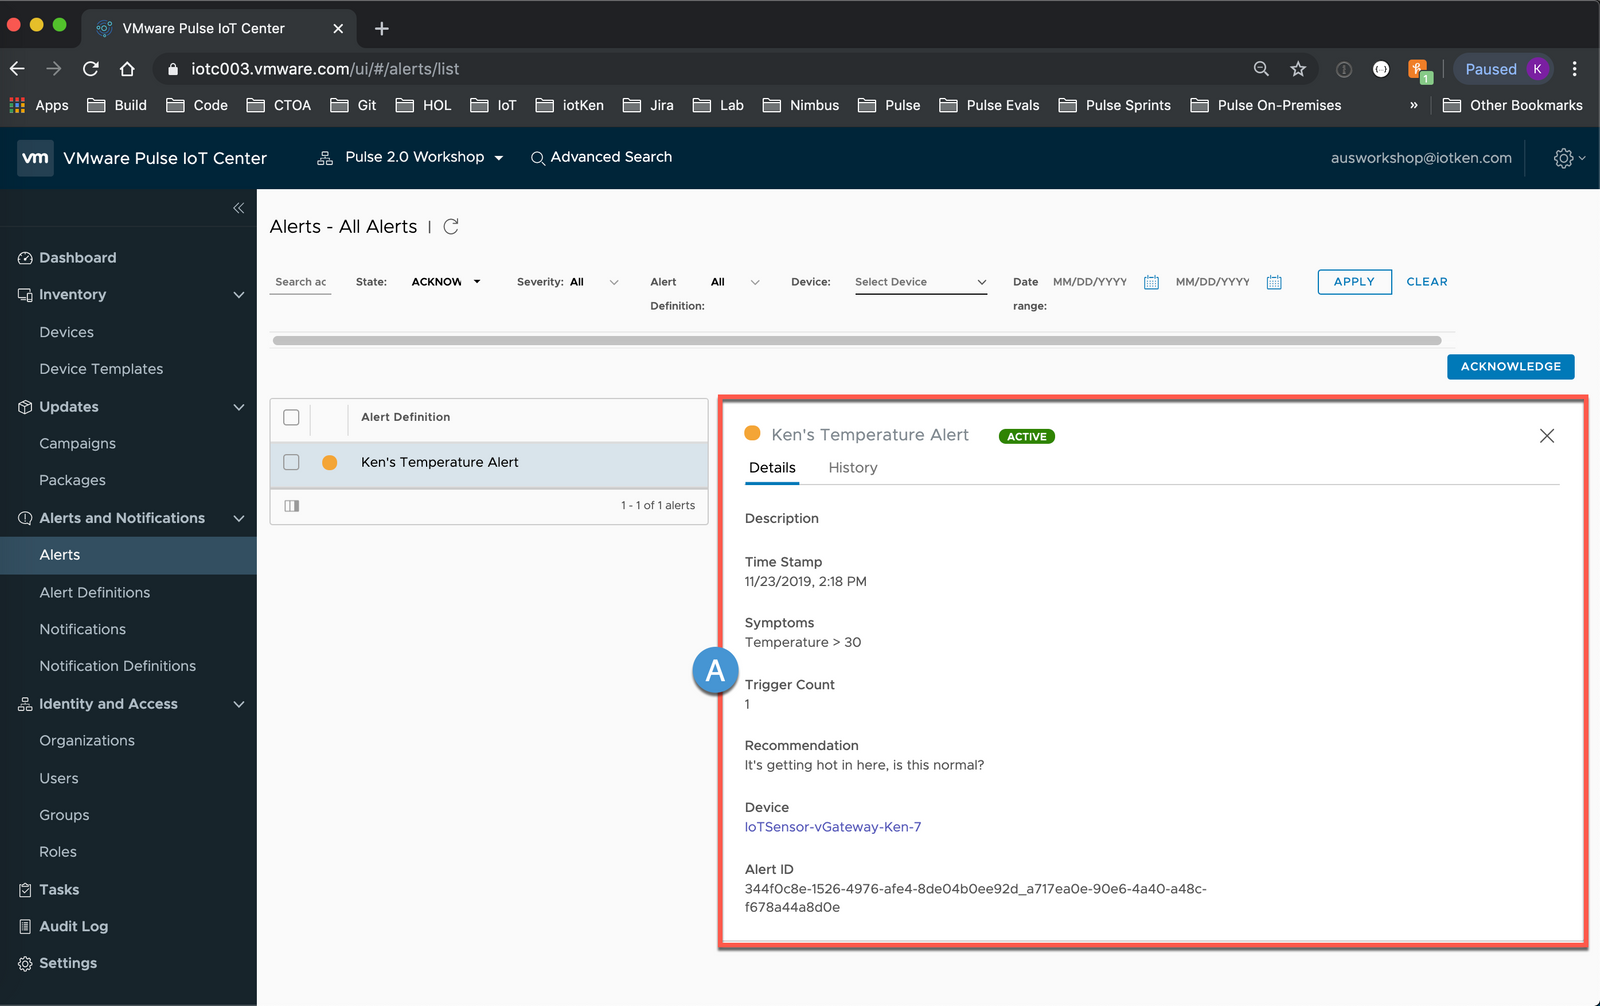This screenshot has width=1600, height=1006.
Task: Collapse the sidebar with double-chevron icon
Action: (238, 208)
